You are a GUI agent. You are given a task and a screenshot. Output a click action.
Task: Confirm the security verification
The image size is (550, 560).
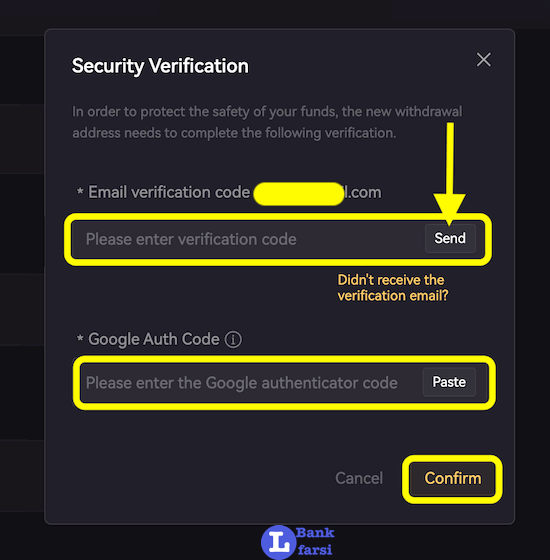pyautogui.click(x=452, y=479)
